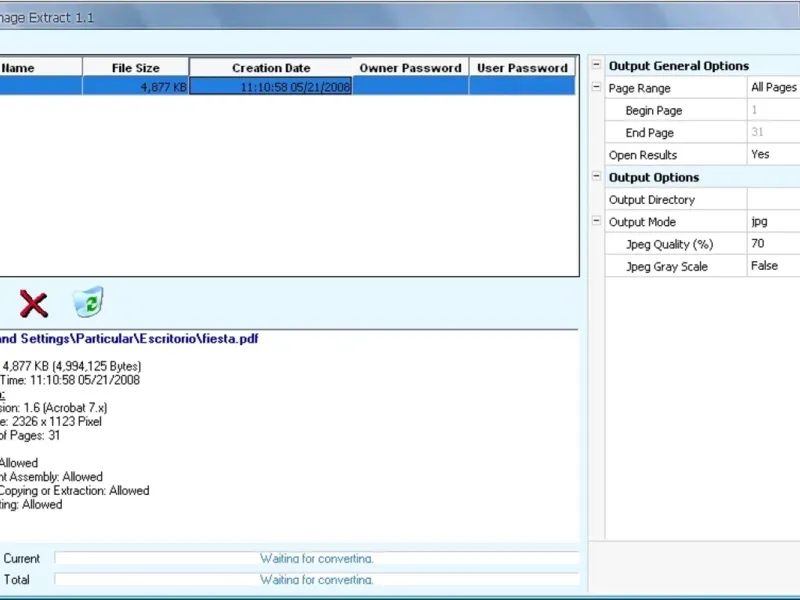Sort by the File Size column header
This screenshot has width=800, height=600.
point(136,67)
